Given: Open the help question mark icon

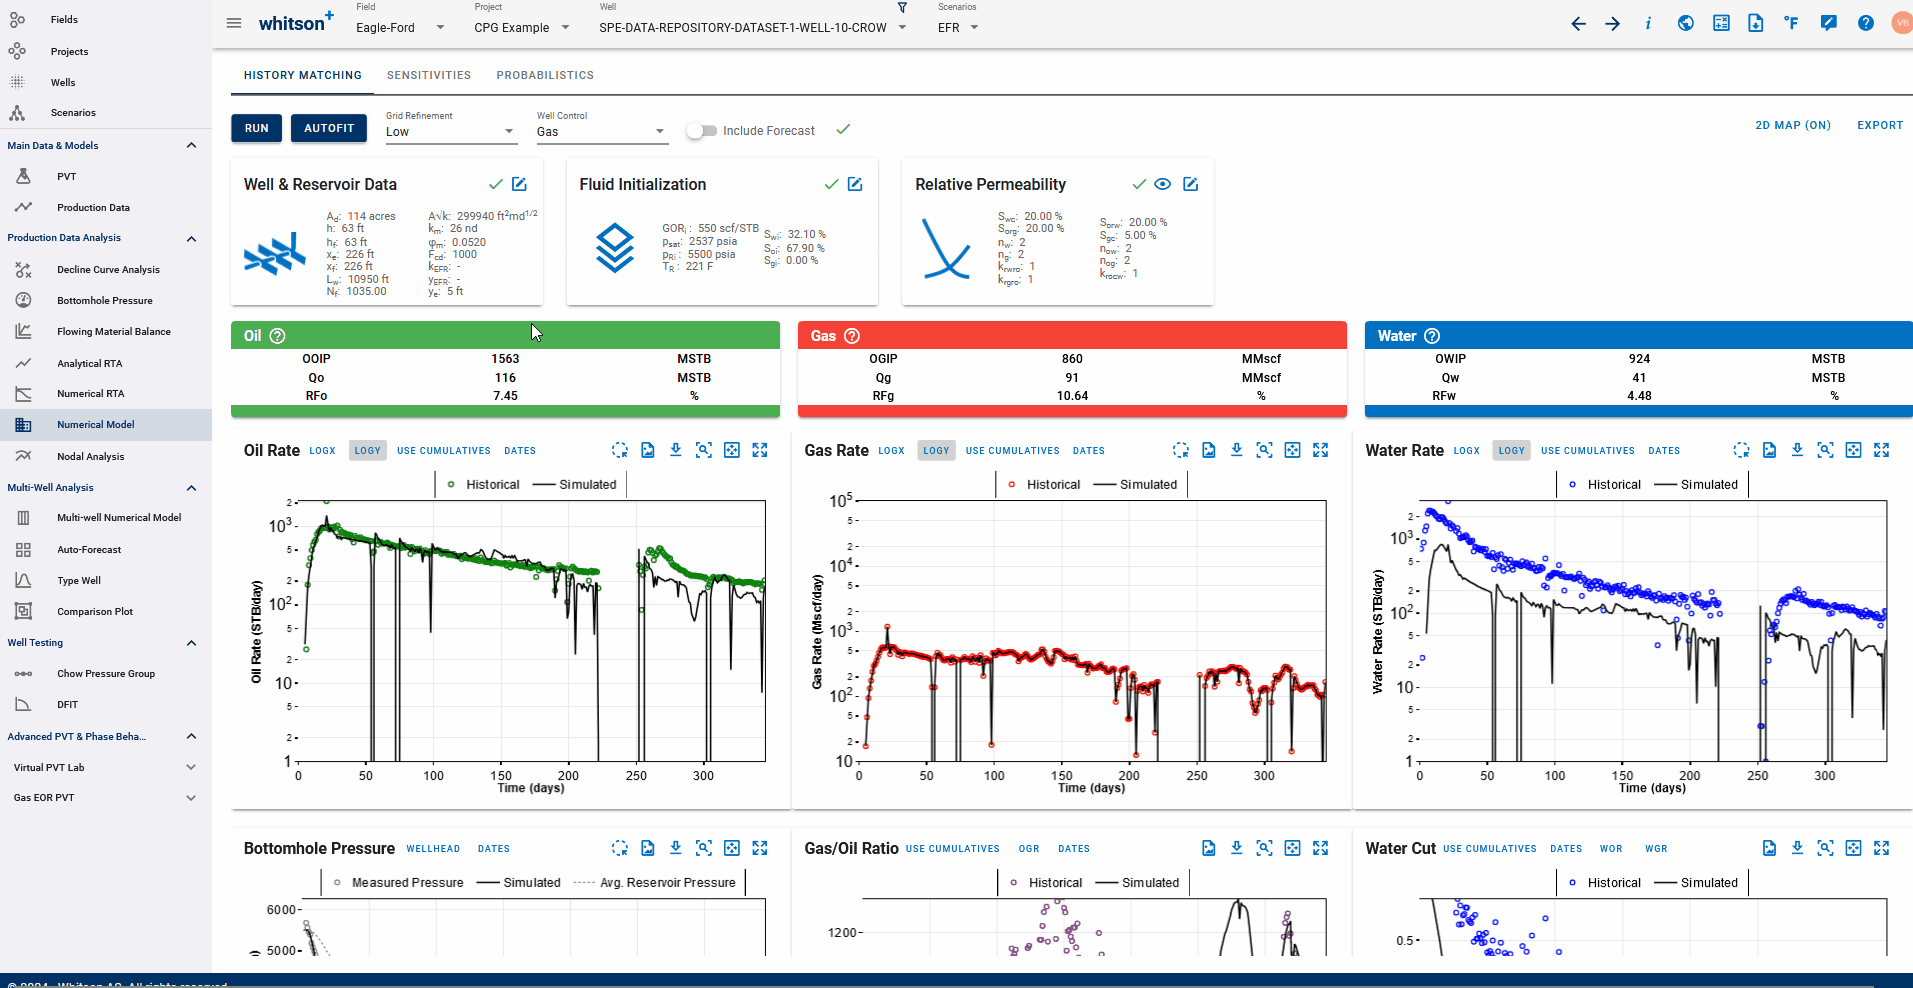Looking at the screenshot, I should tap(1866, 23).
